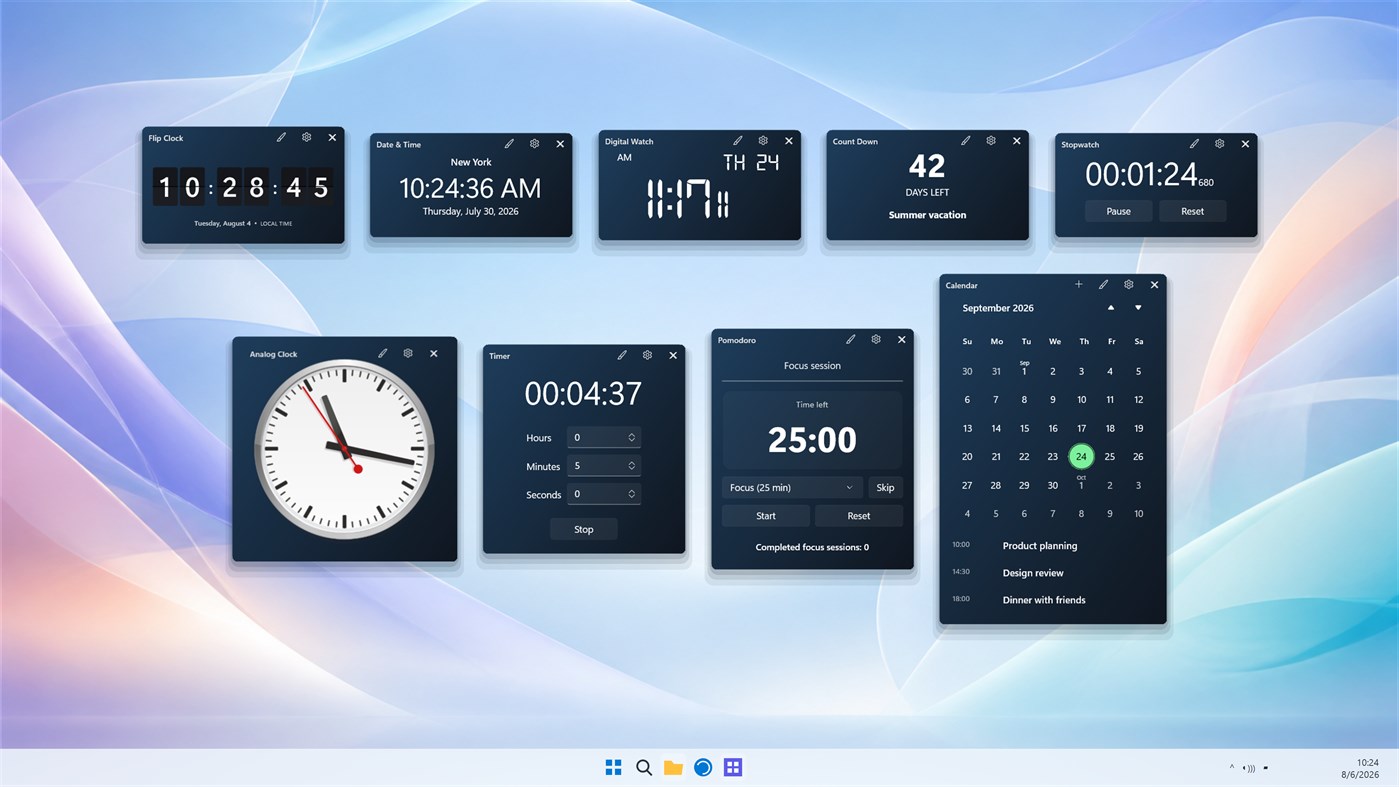Open settings gear on Date & Time widget
The height and width of the screenshot is (787, 1399).
[535, 144]
